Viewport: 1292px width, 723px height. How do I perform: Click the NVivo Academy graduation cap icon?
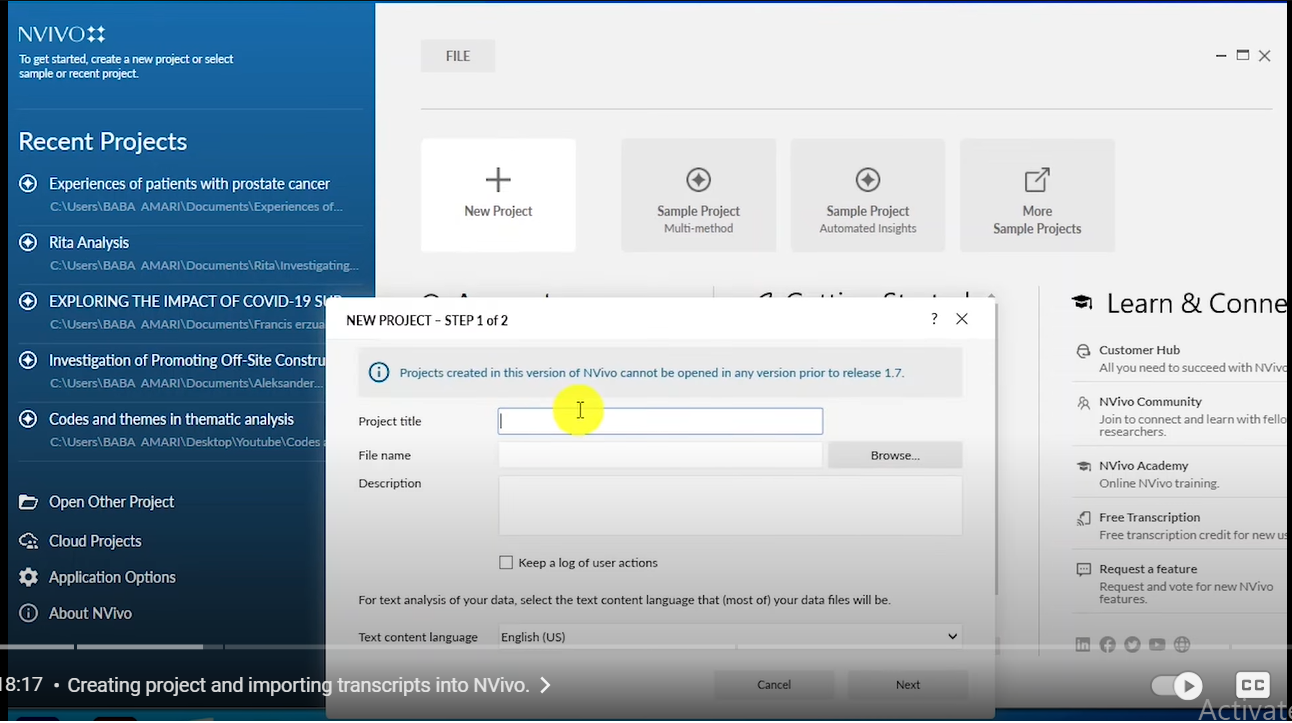click(x=1083, y=467)
